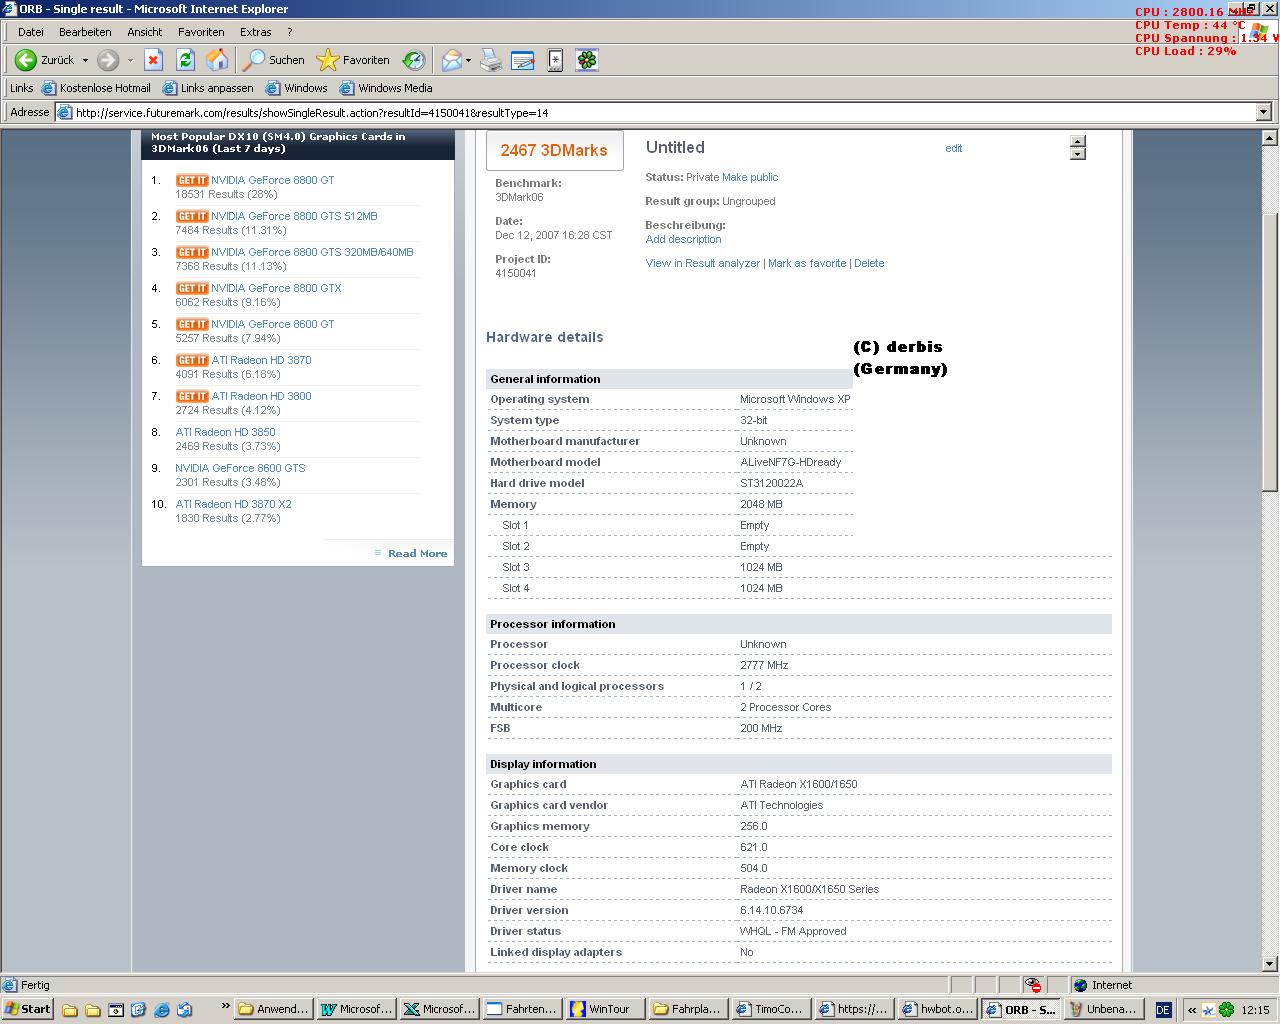Open the Favoriten menu in menu bar
Viewport: 1280px width, 1024px height.
tap(201, 32)
